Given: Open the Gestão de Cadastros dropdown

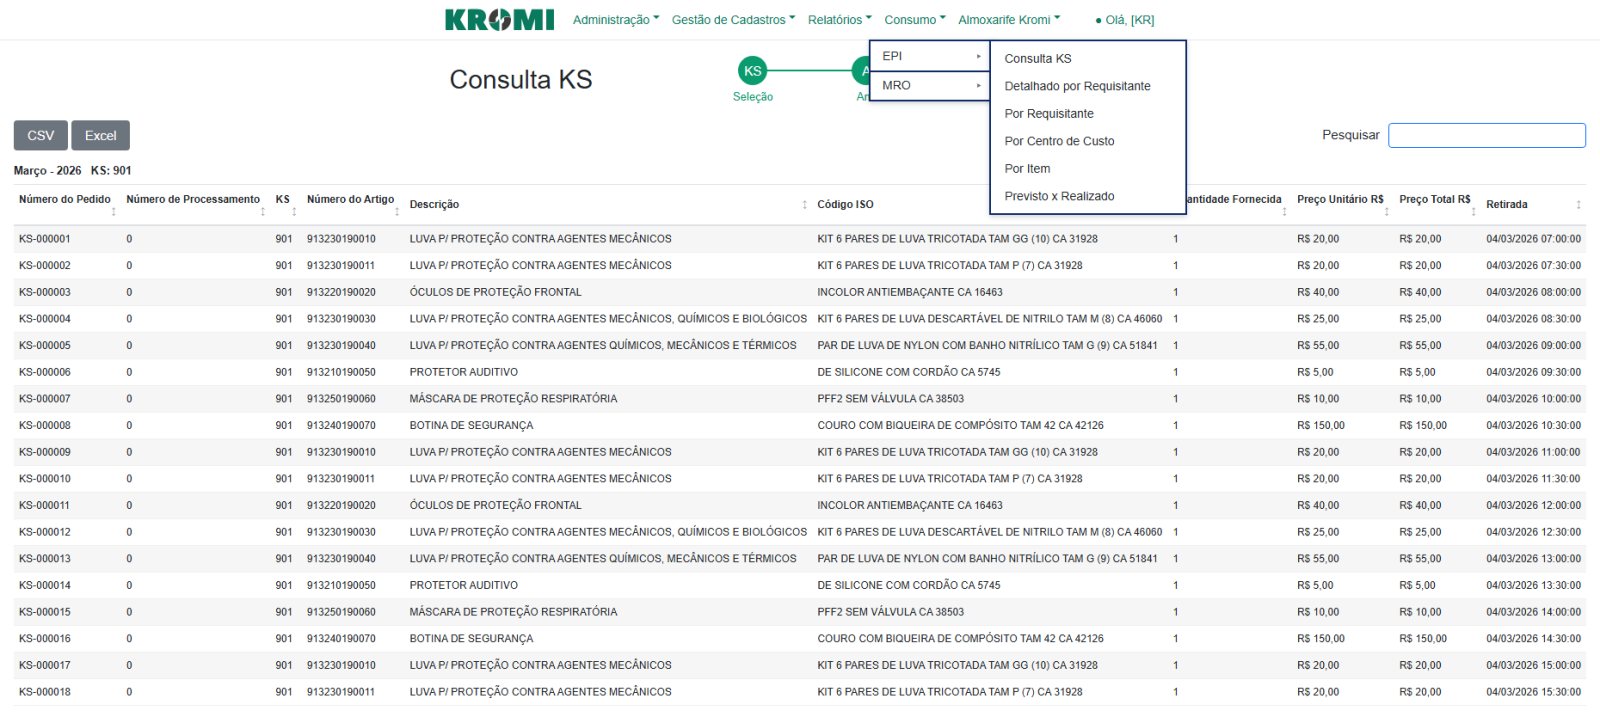Looking at the screenshot, I should pos(733,20).
